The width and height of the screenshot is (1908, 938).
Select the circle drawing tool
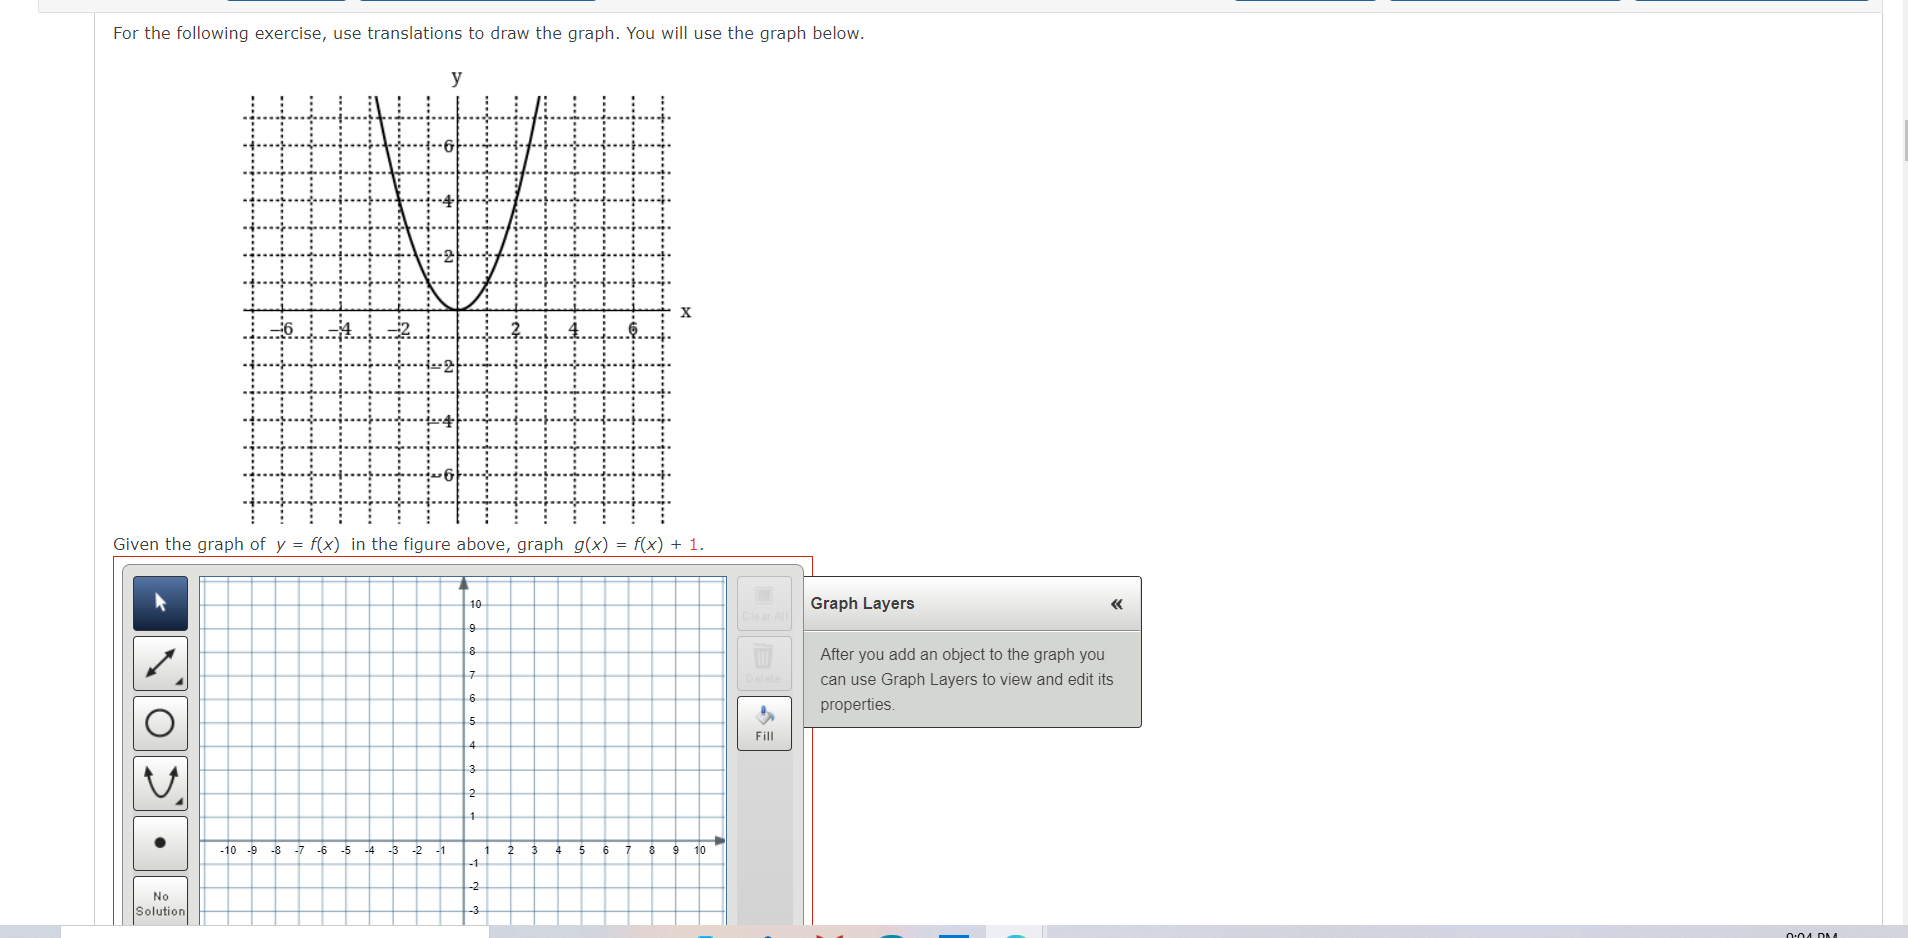159,723
